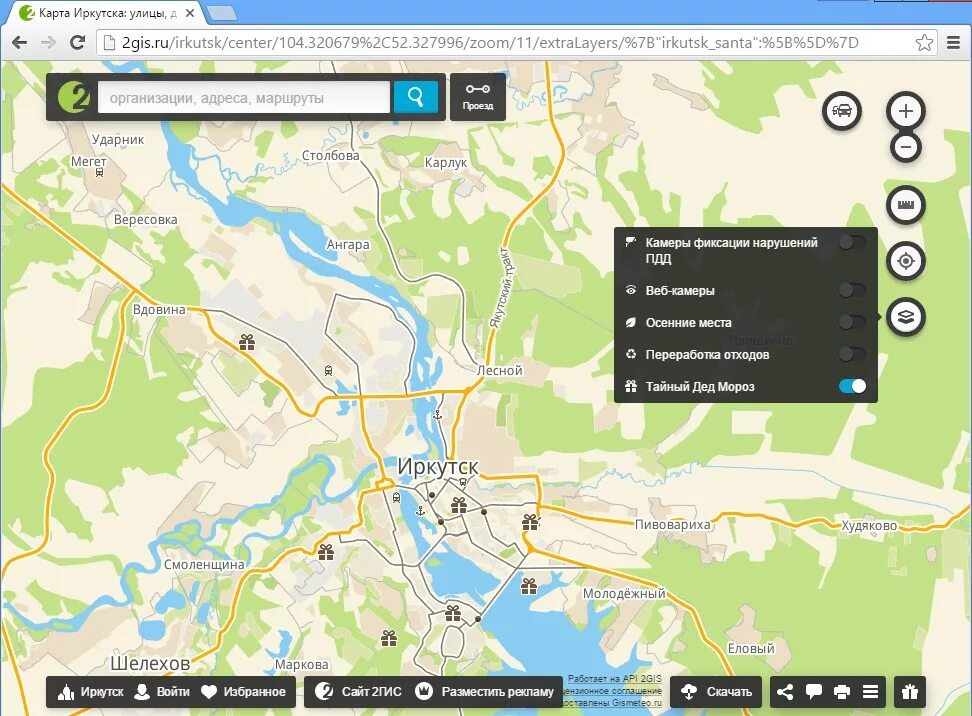The image size is (972, 716).
Task: Click the gift marker below Иркутск label
Action: [x=459, y=505]
